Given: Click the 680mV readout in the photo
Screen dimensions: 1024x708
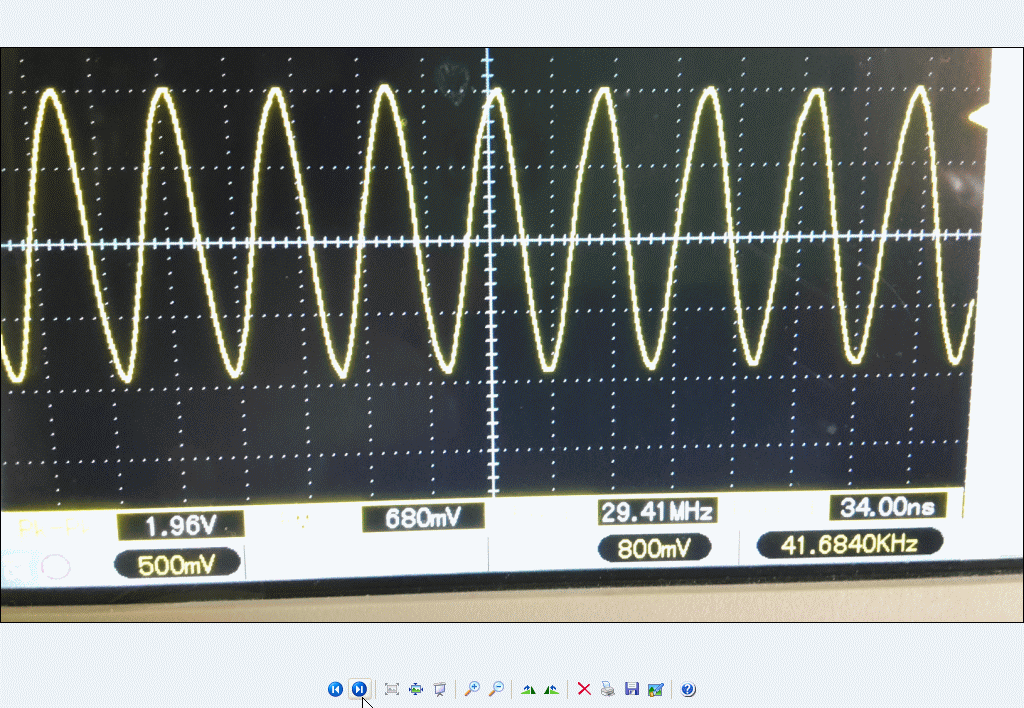Looking at the screenshot, I should point(422,518).
